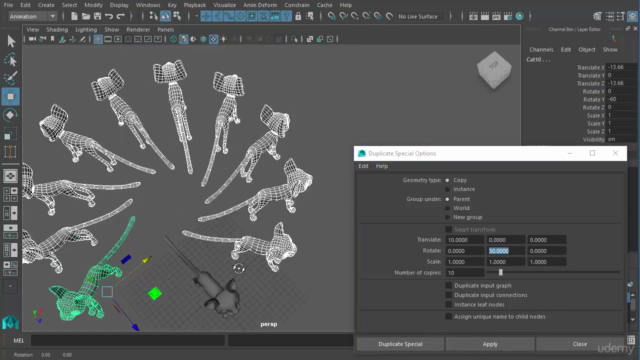Open the Modify menu
The height and width of the screenshot is (360, 640).
click(x=93, y=5)
